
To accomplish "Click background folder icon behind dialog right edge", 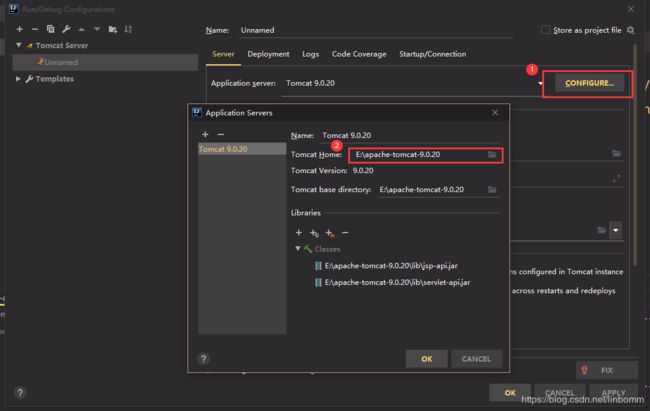I will coord(616,154).
